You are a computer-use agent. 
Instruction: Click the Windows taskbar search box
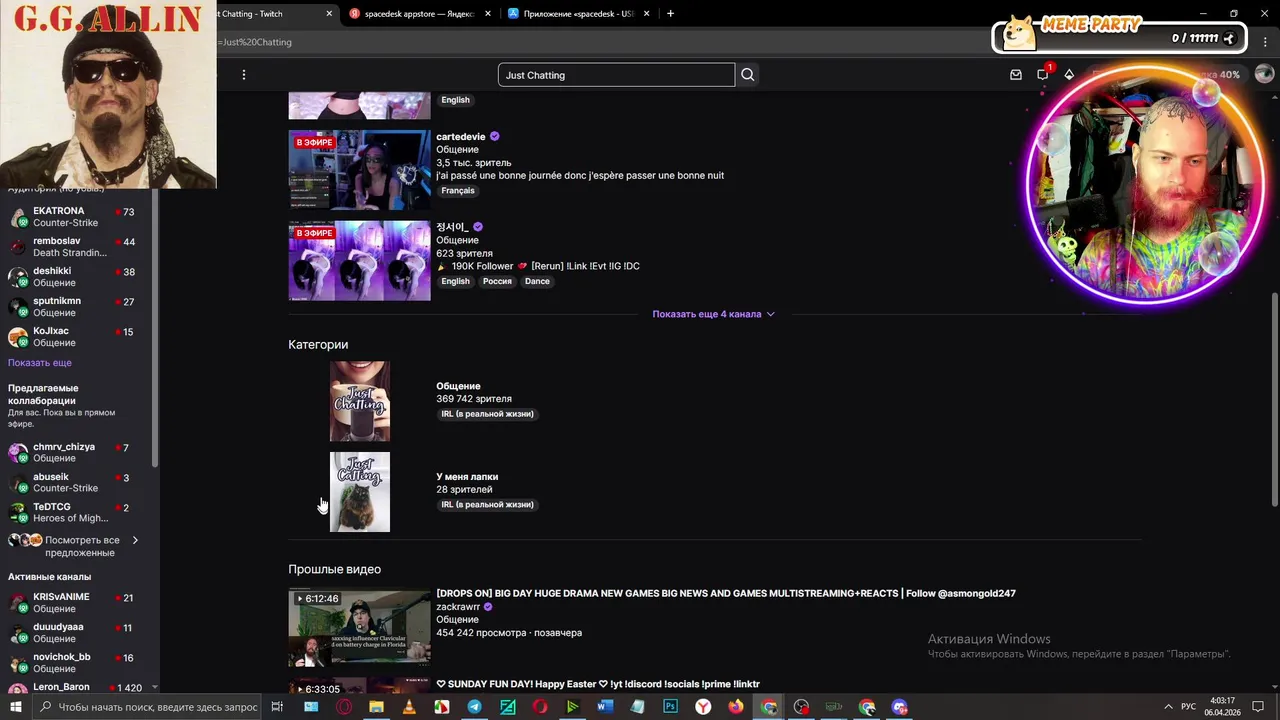147,707
